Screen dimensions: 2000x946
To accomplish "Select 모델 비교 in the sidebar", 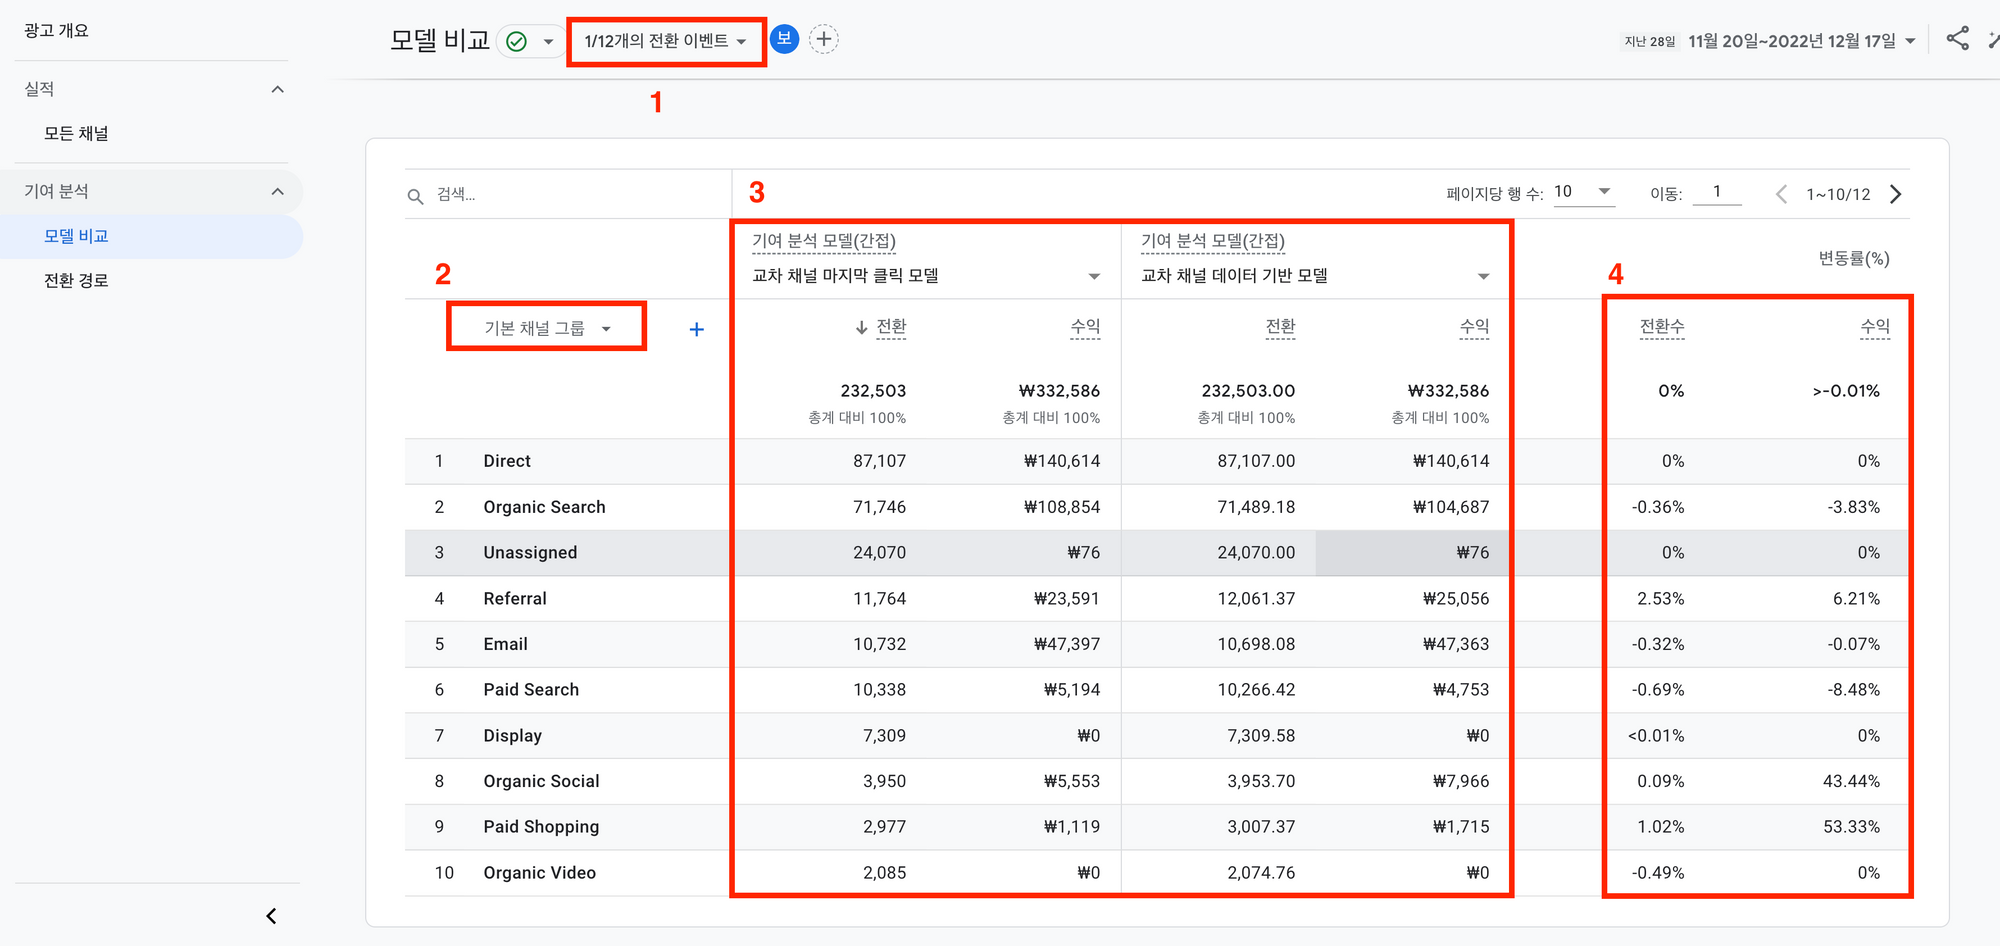I will tap(76, 236).
